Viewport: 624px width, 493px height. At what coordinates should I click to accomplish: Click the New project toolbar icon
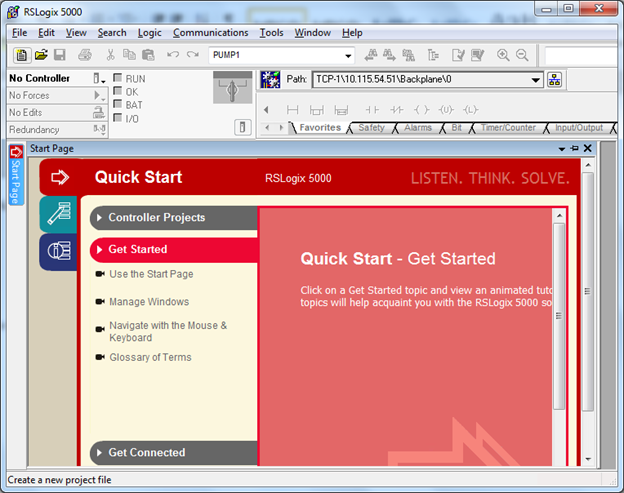click(x=22, y=55)
